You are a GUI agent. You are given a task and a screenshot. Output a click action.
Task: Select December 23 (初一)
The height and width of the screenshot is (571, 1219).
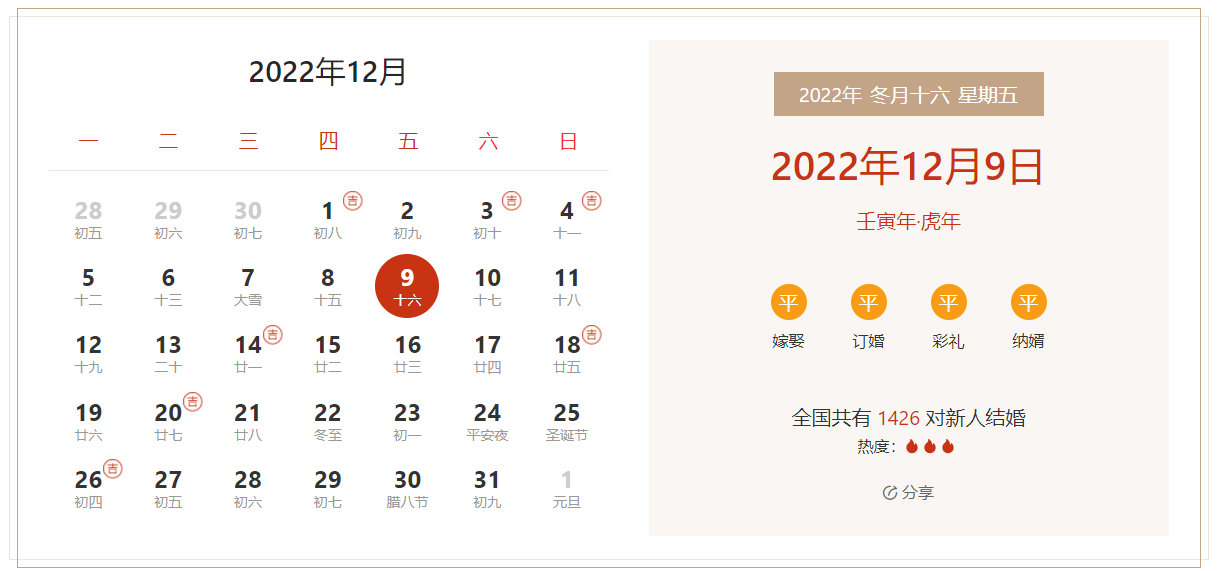pos(407,422)
